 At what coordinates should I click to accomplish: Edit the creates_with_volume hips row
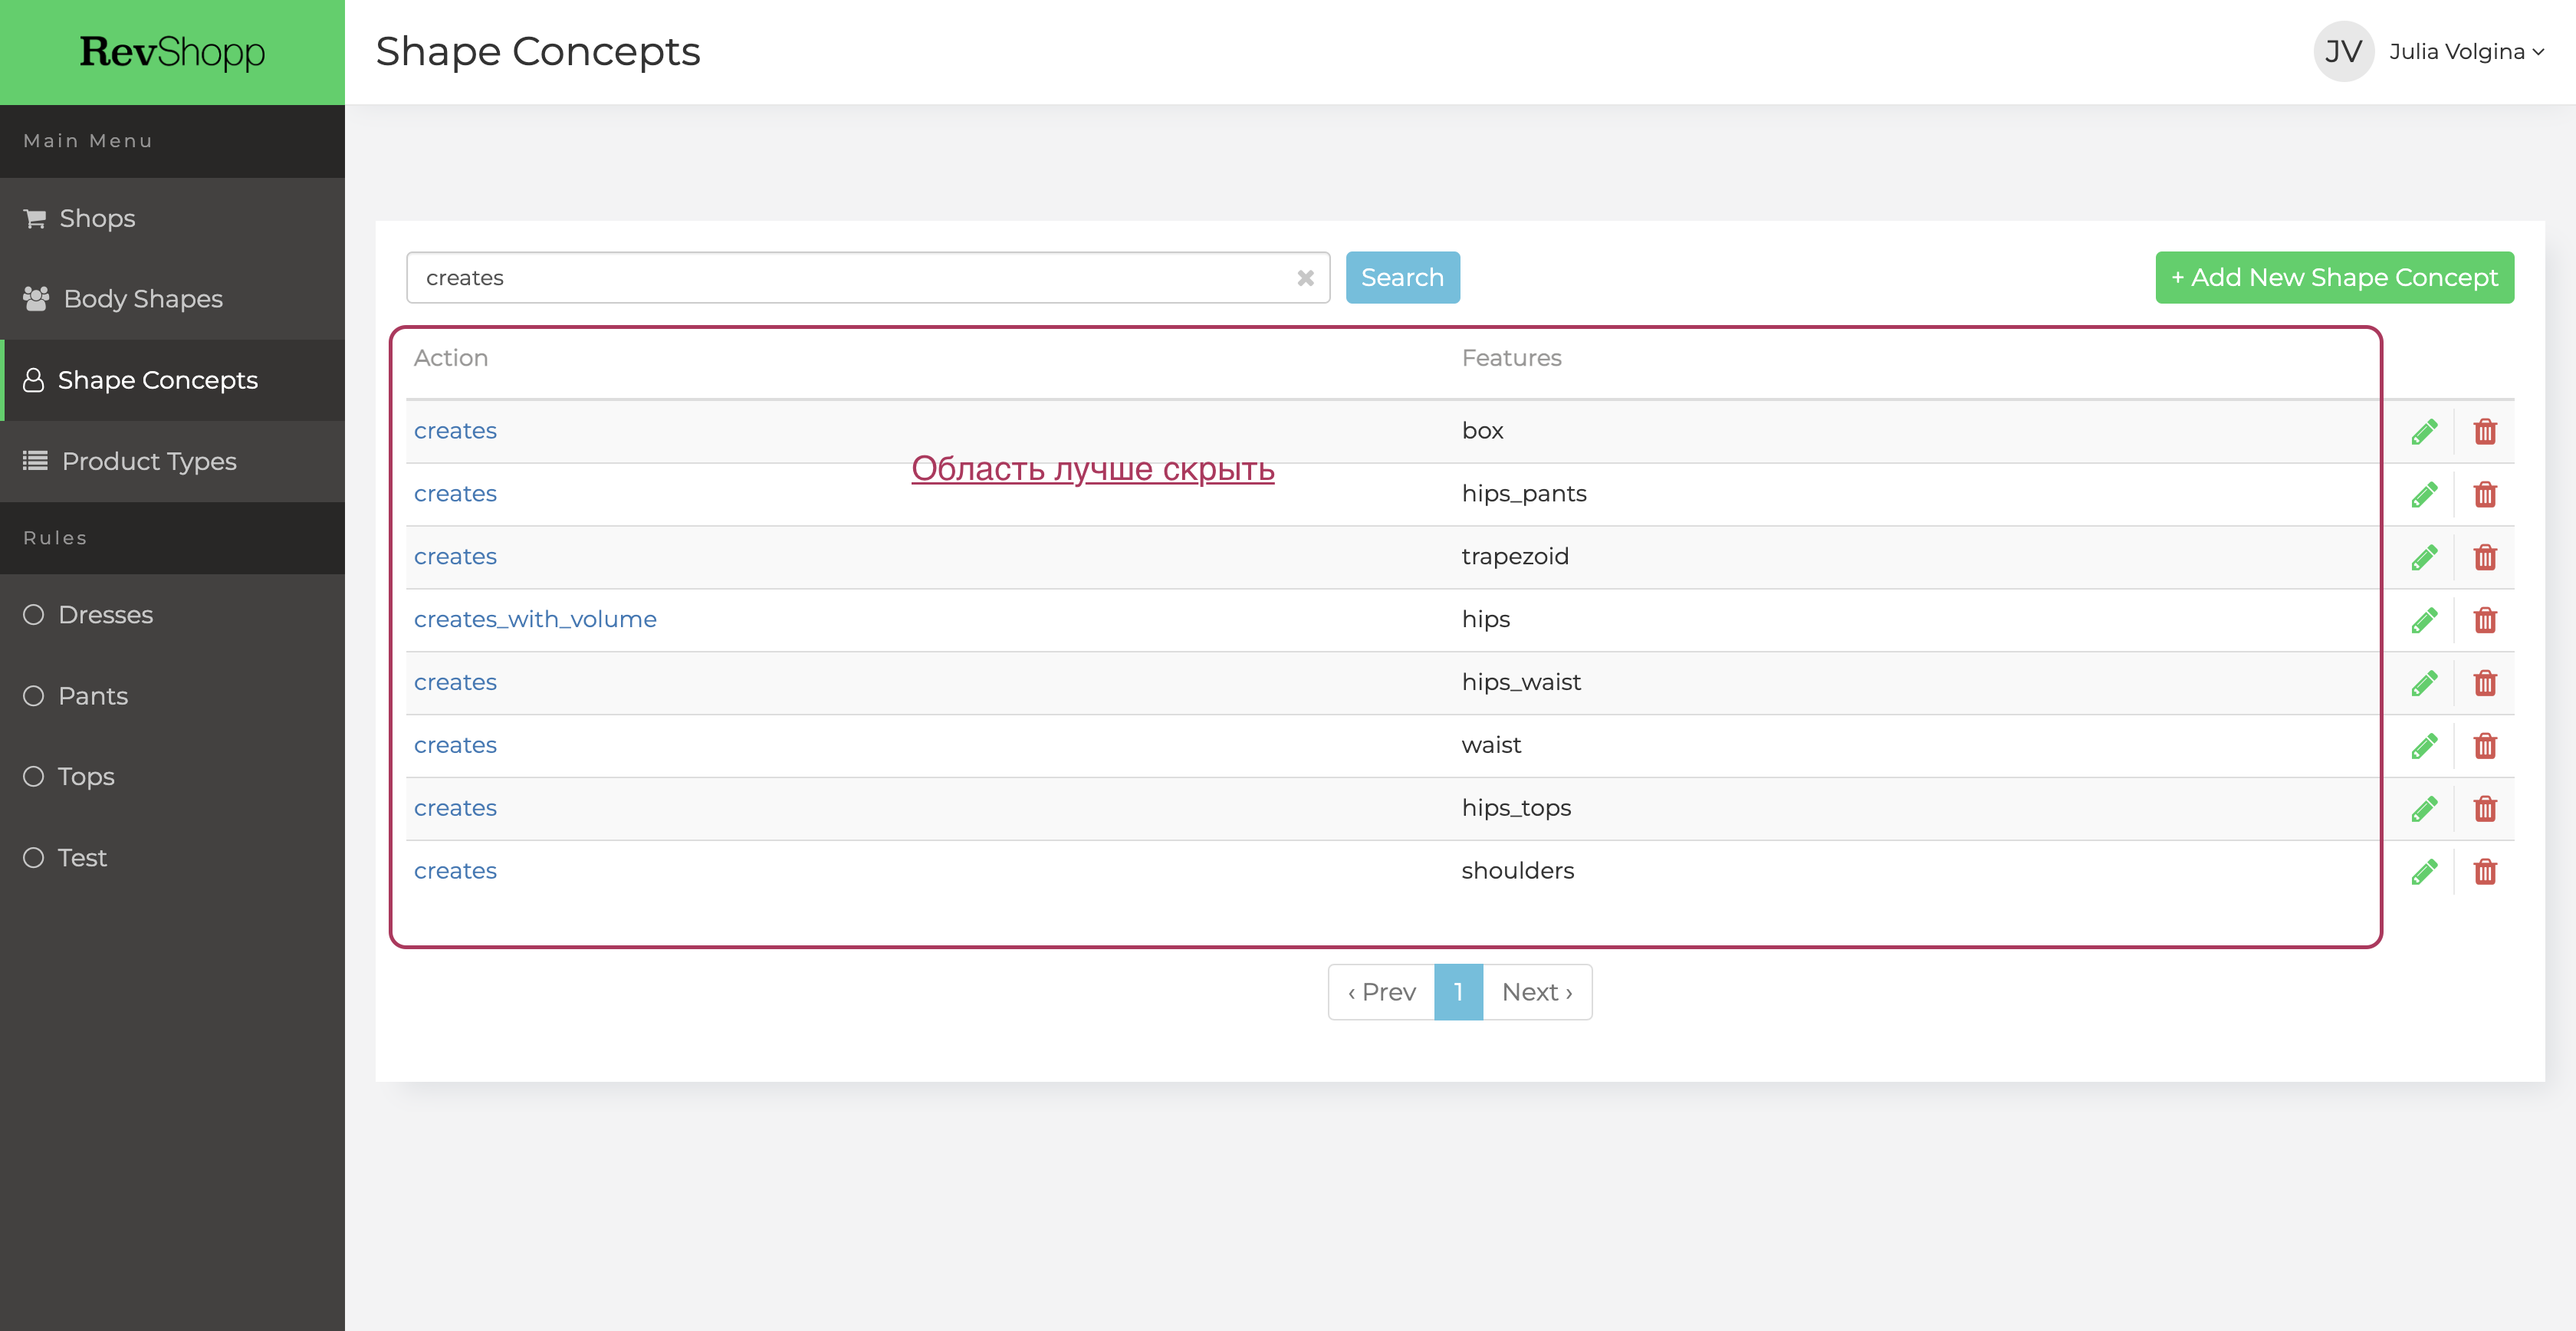coord(2424,621)
